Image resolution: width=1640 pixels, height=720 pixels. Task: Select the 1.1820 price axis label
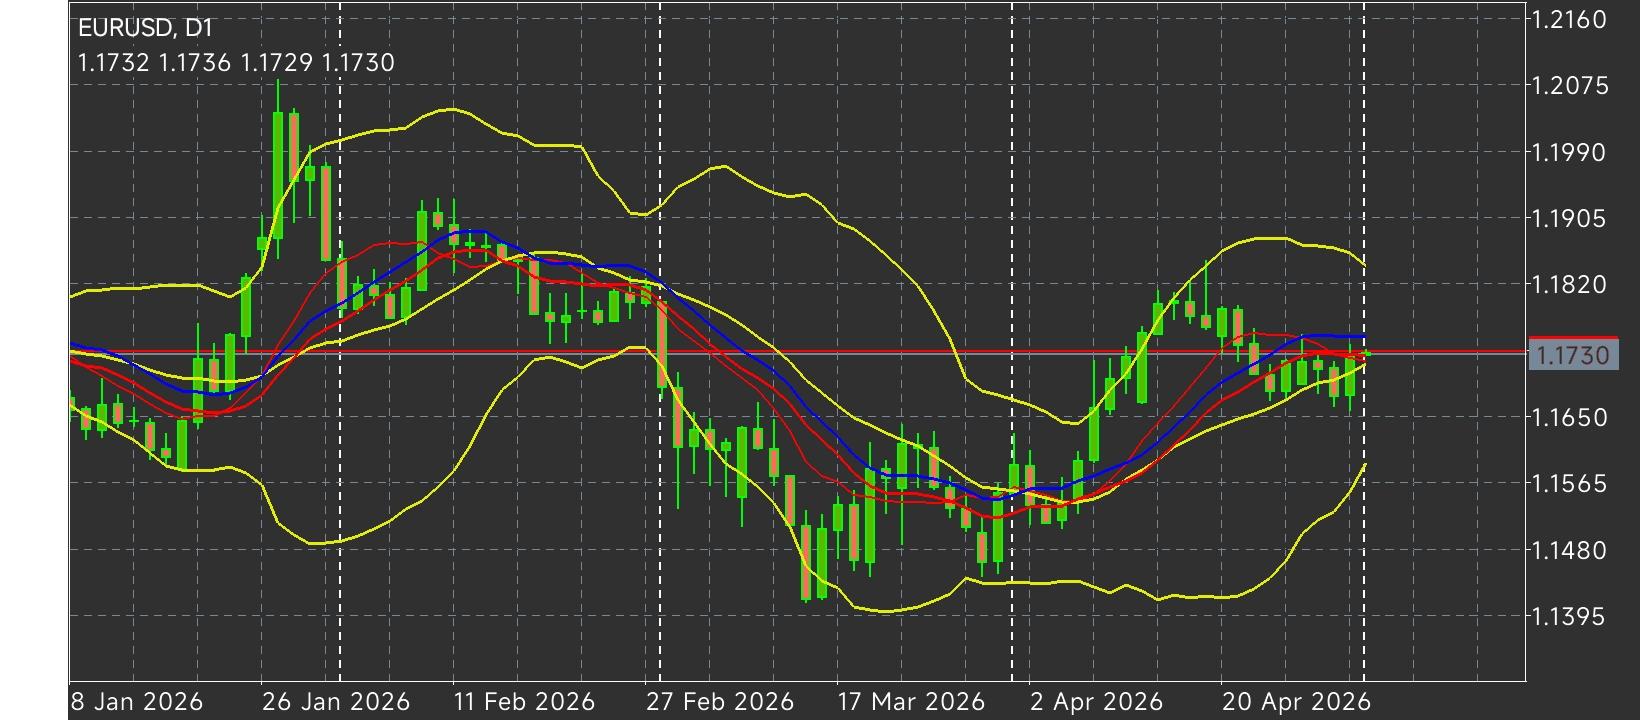(1571, 284)
